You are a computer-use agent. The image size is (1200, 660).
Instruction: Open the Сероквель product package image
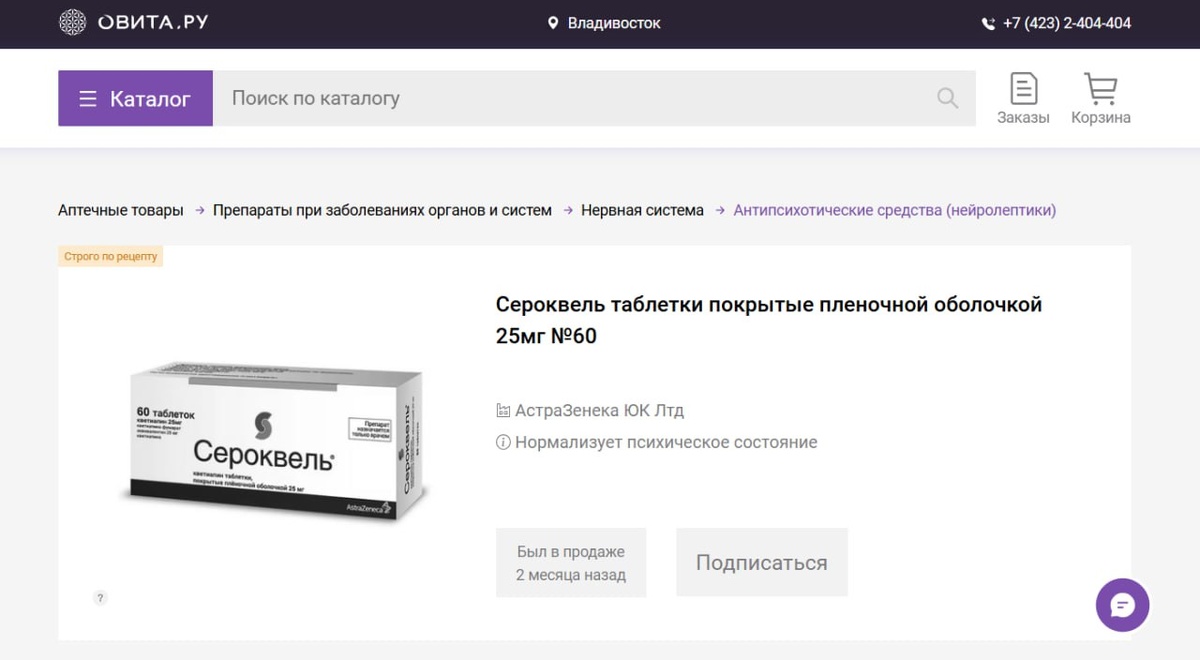pyautogui.click(x=277, y=442)
